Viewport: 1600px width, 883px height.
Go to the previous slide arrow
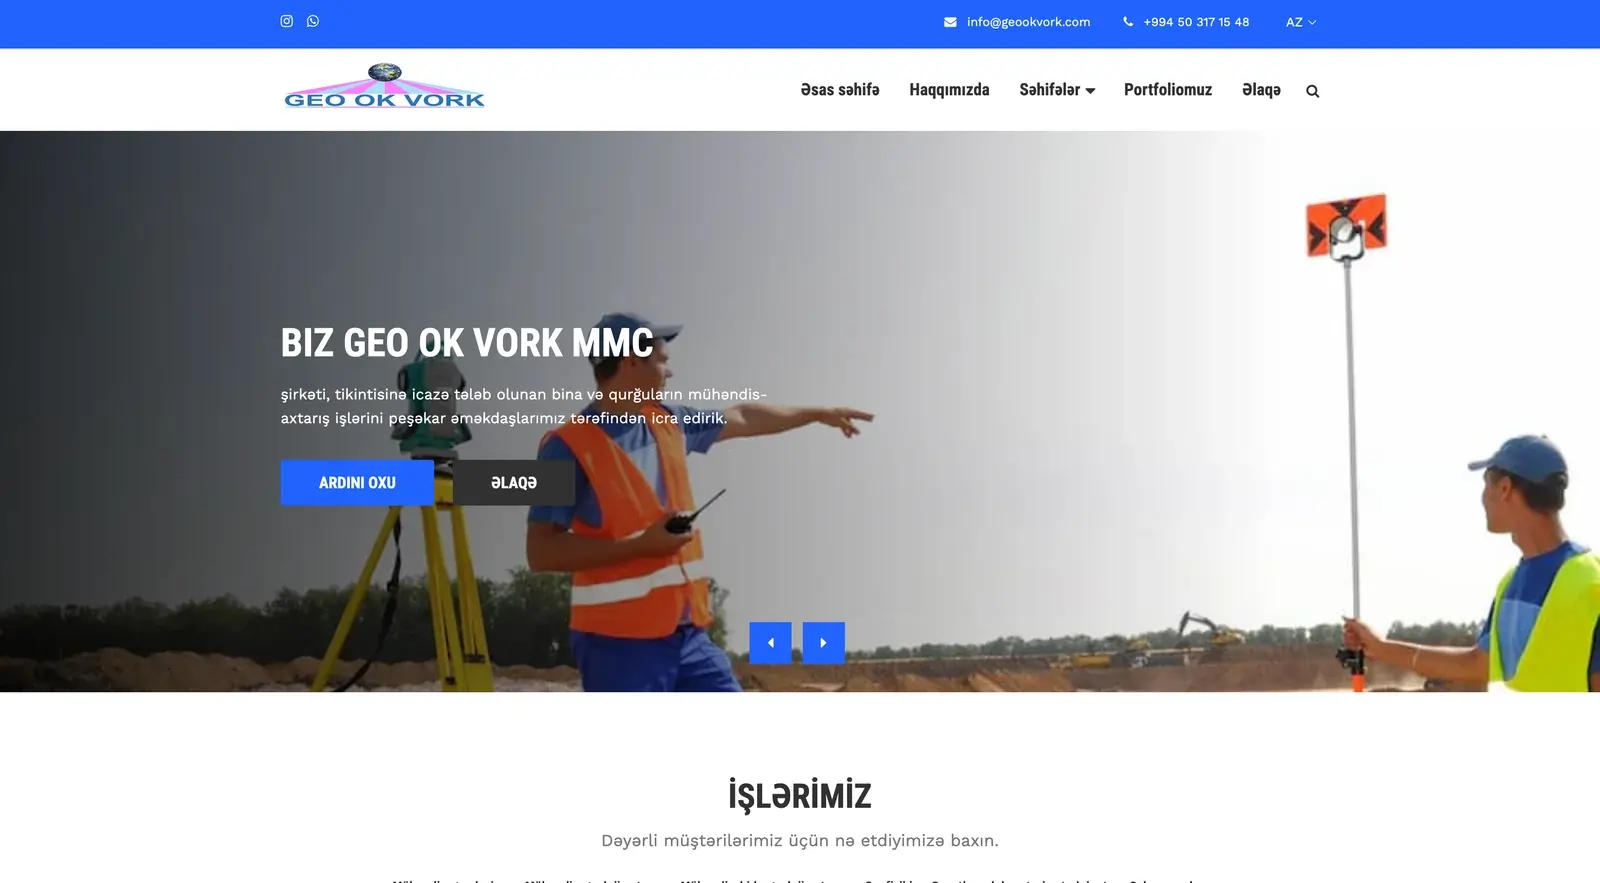tap(770, 643)
